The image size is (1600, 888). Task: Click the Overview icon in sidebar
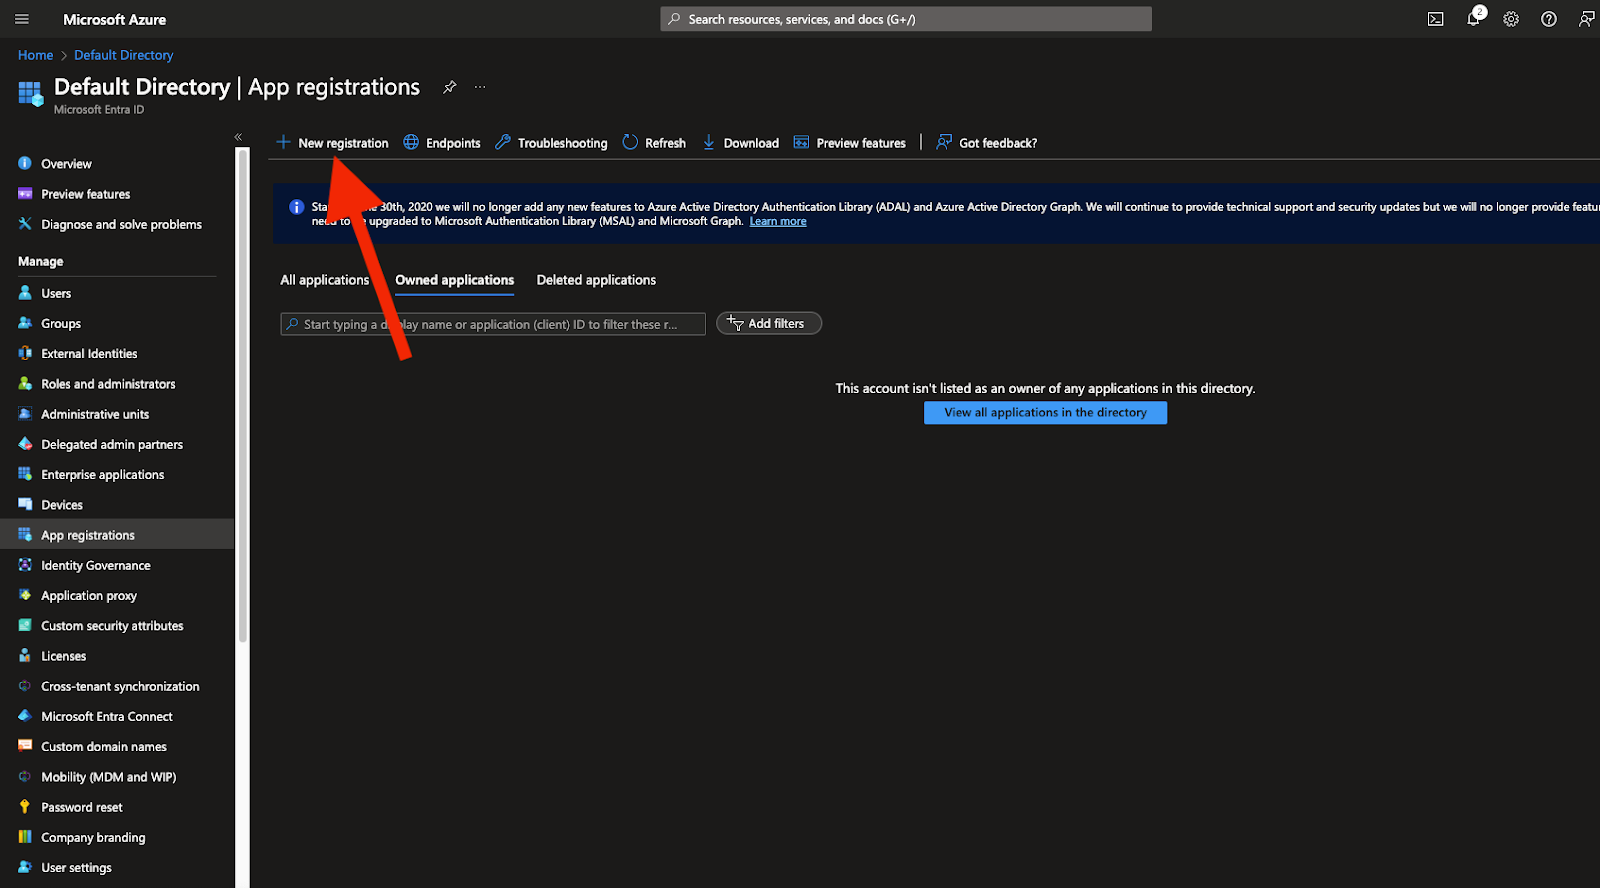pyautogui.click(x=25, y=163)
